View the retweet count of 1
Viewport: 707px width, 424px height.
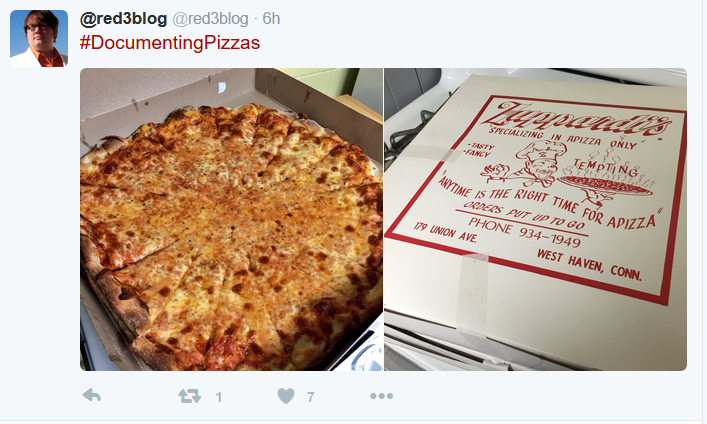point(219,397)
